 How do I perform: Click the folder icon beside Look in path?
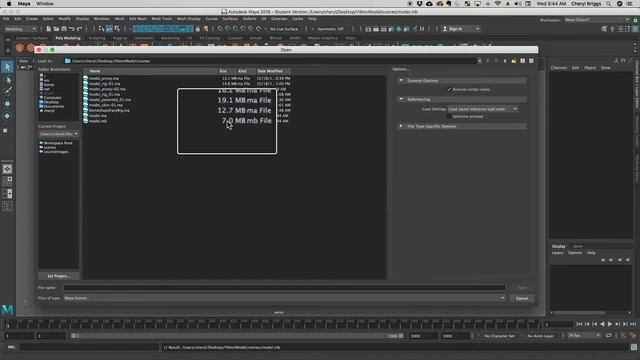point(68,61)
